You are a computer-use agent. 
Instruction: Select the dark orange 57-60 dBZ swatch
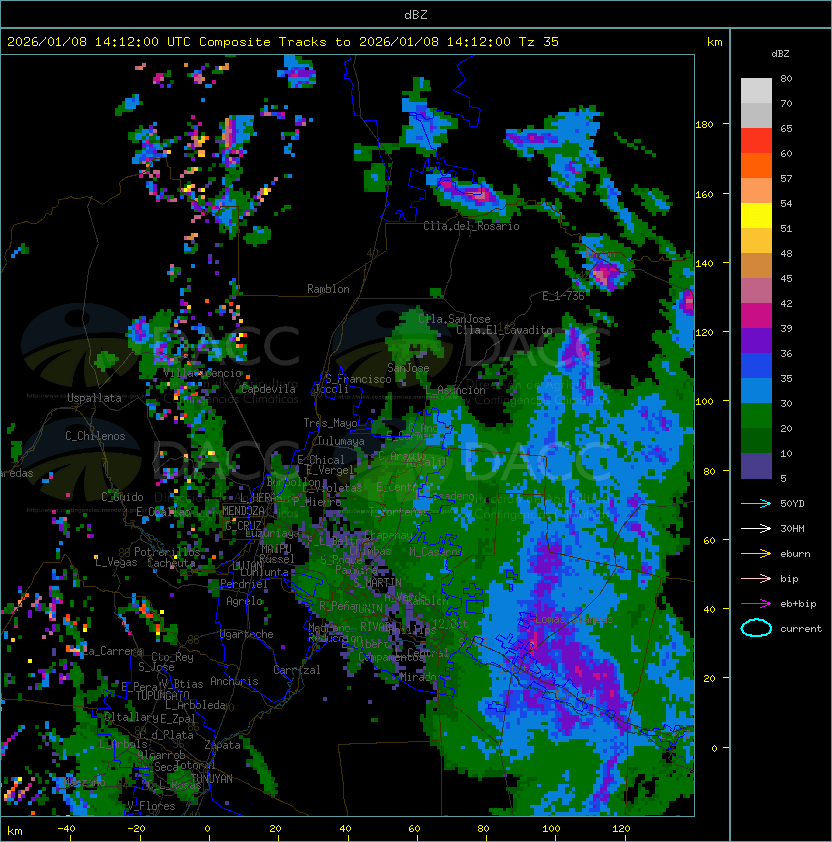(756, 166)
